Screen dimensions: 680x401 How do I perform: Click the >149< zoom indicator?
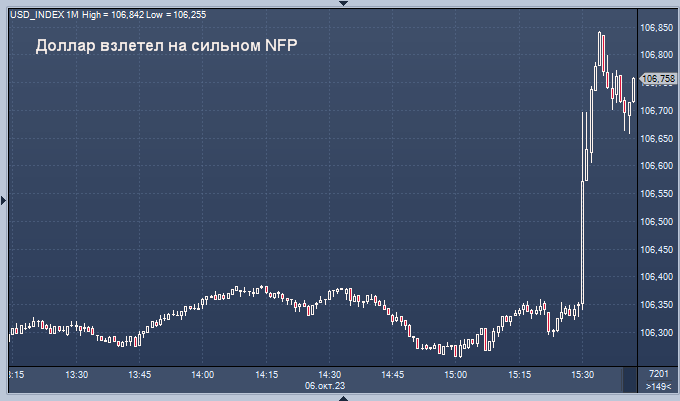(x=658, y=385)
